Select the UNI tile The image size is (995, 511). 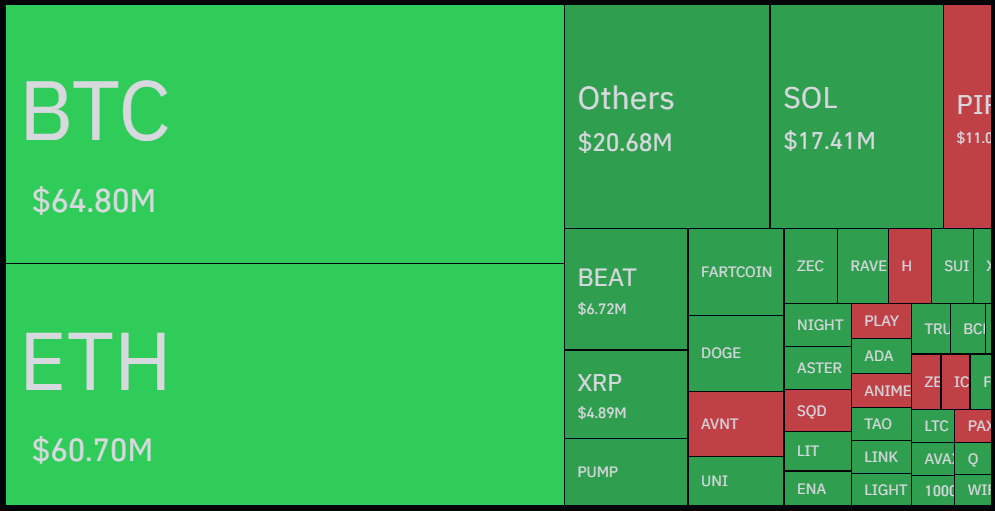pyautogui.click(x=736, y=481)
